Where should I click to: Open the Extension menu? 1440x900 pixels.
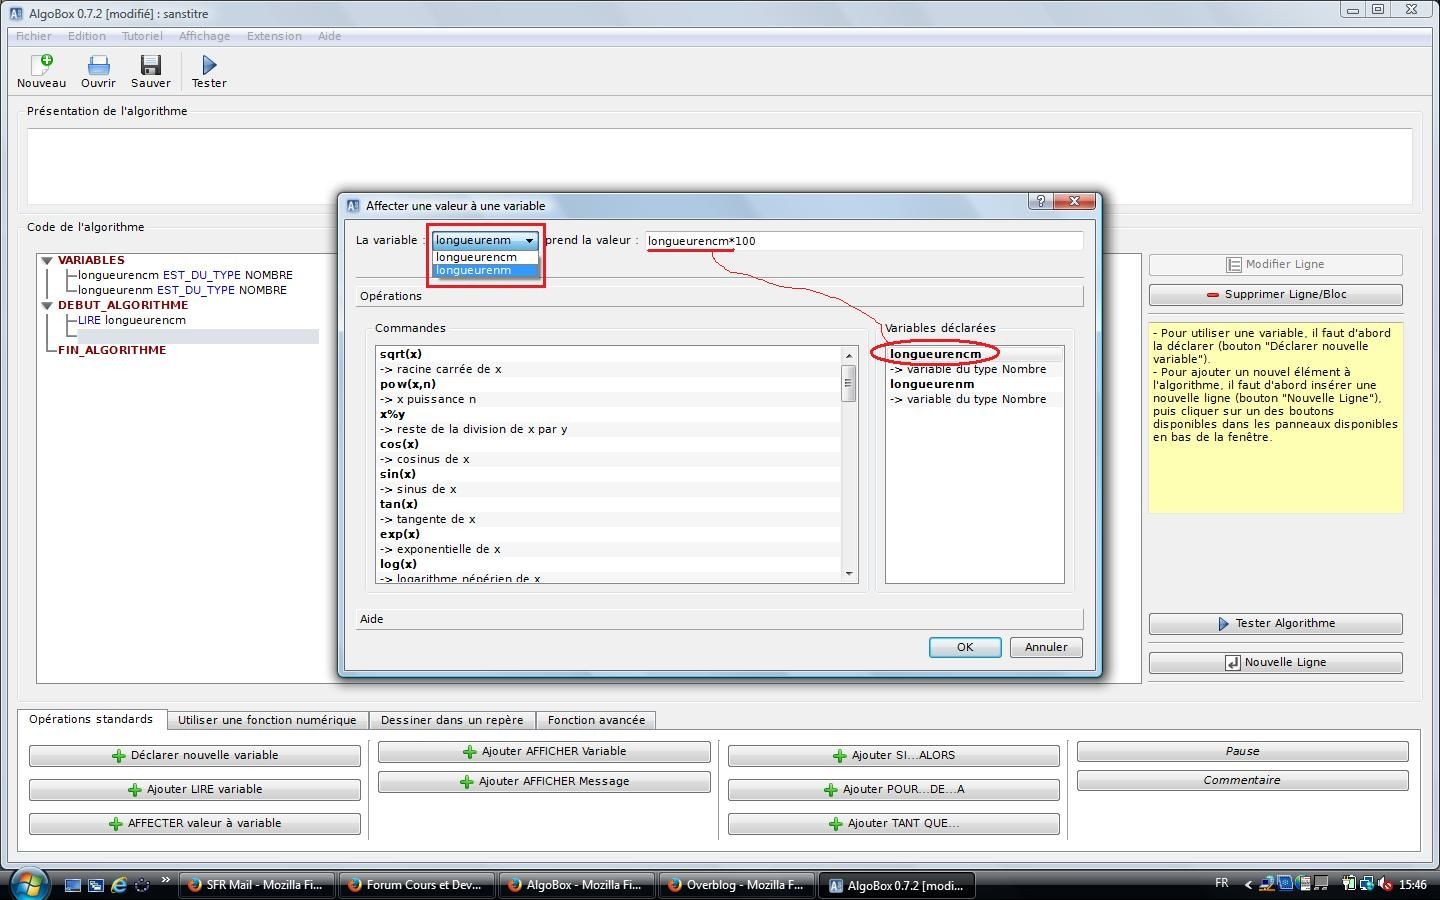(x=274, y=36)
